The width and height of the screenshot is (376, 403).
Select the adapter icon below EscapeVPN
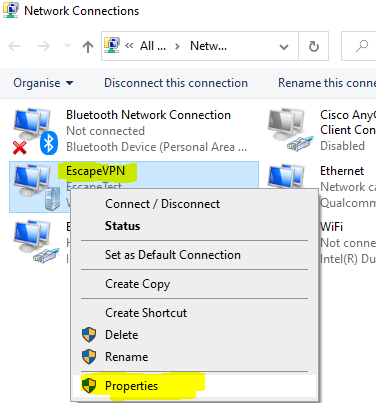point(37,242)
